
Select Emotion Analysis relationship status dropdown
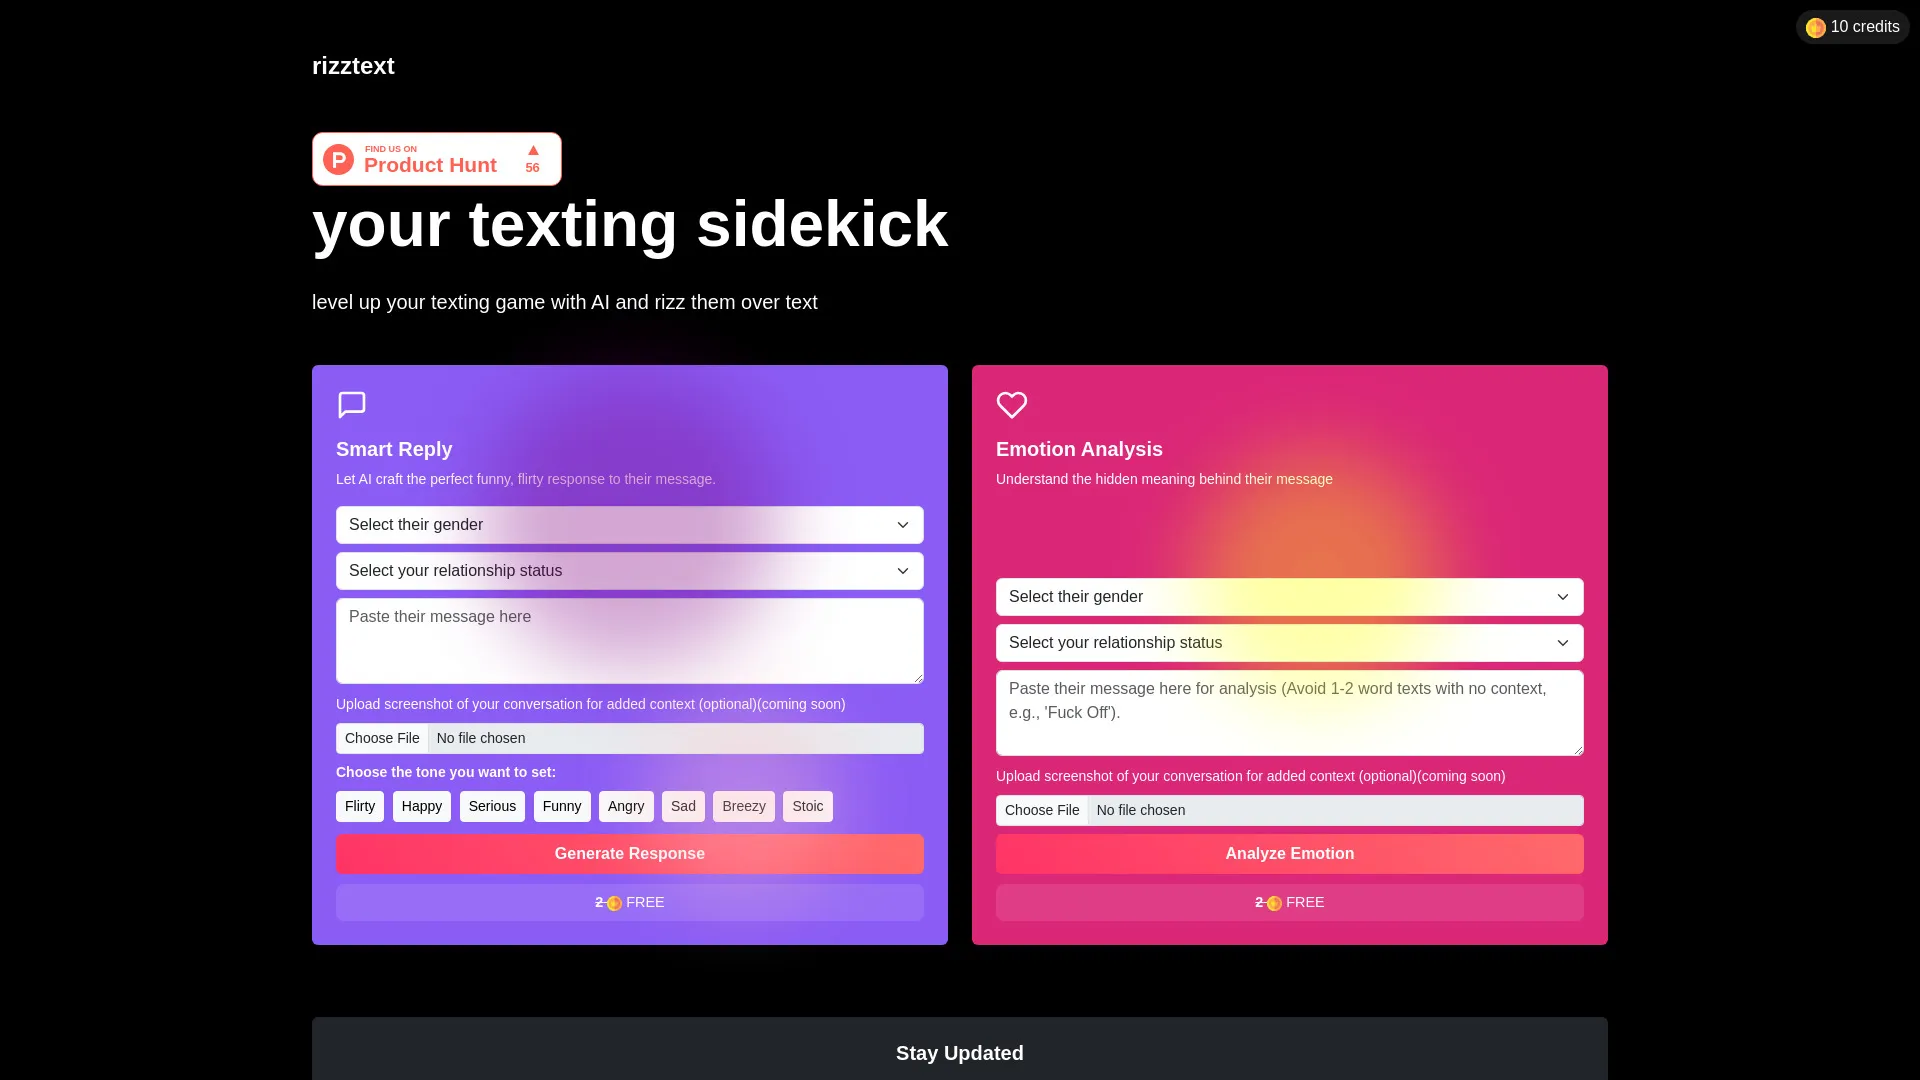1290,642
